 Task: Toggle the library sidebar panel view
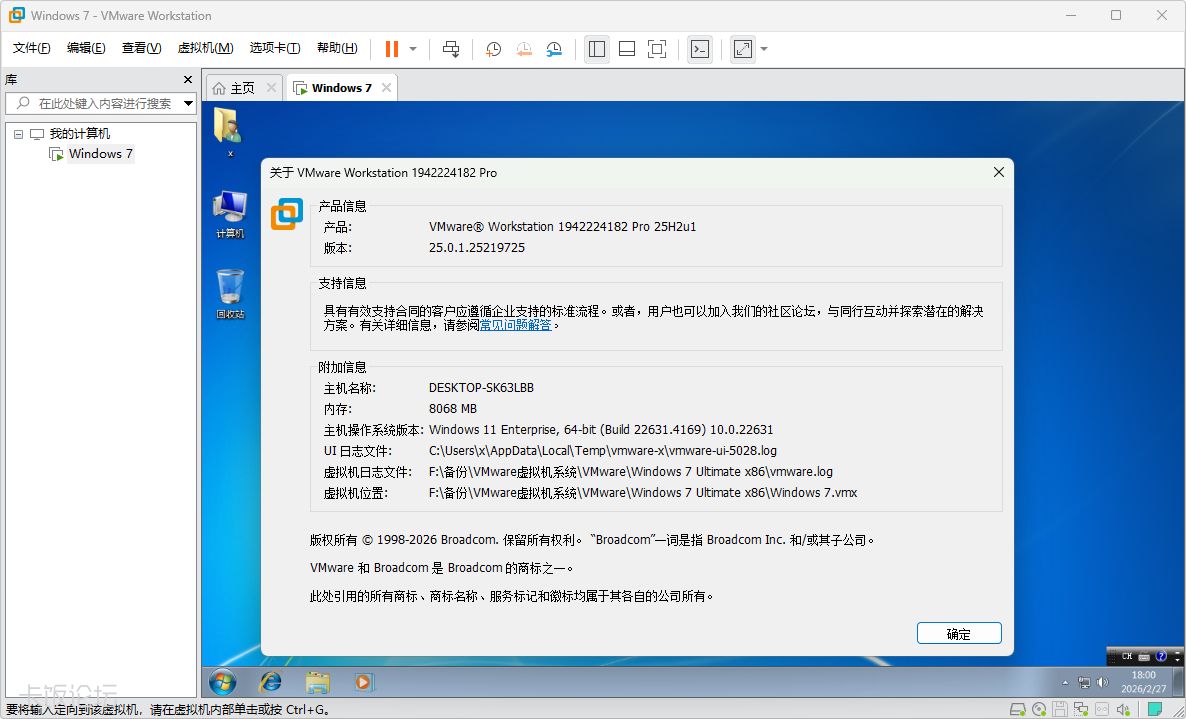(597, 48)
